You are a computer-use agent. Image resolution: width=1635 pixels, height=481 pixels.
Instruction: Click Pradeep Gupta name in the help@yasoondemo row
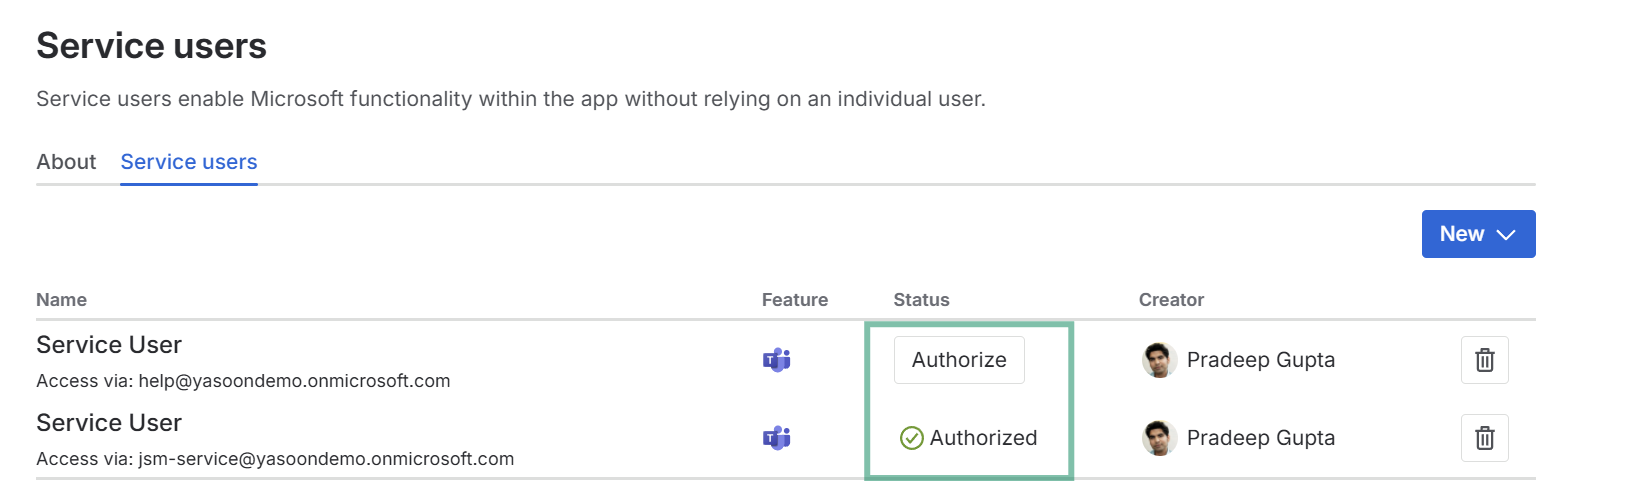click(1260, 360)
